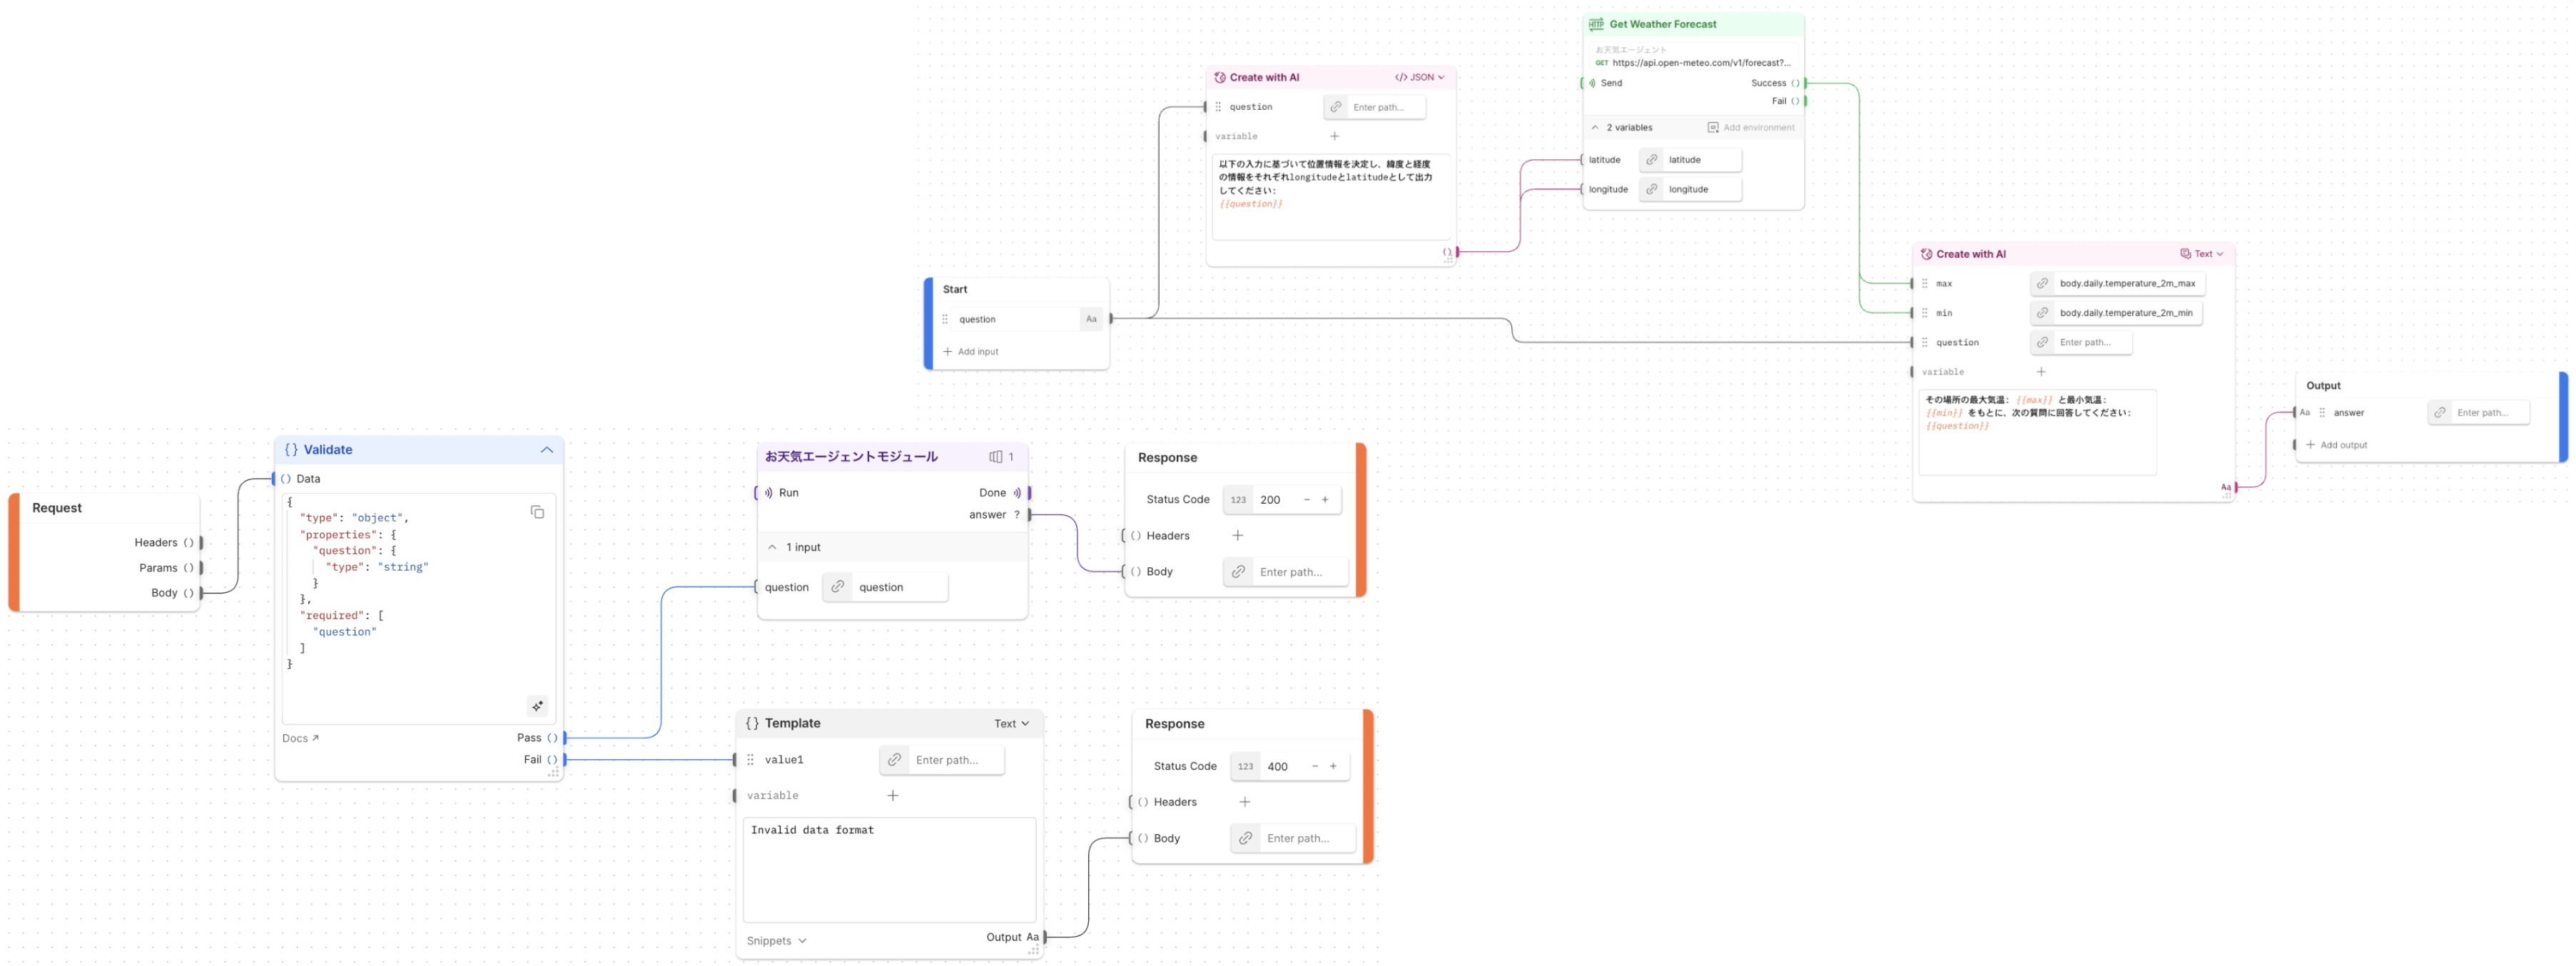The height and width of the screenshot is (966, 2576).
Task: Click the sparkle format icon in Validate panel
Action: click(x=537, y=706)
